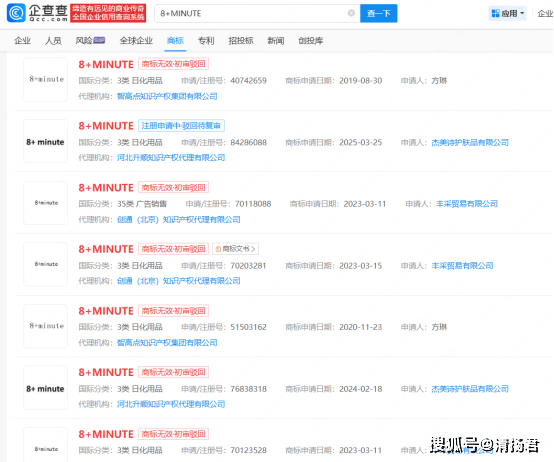Screen dimensions: 554x462
Task: Open 8+MINUTE title for registration 40742659
Action: (x=106, y=64)
